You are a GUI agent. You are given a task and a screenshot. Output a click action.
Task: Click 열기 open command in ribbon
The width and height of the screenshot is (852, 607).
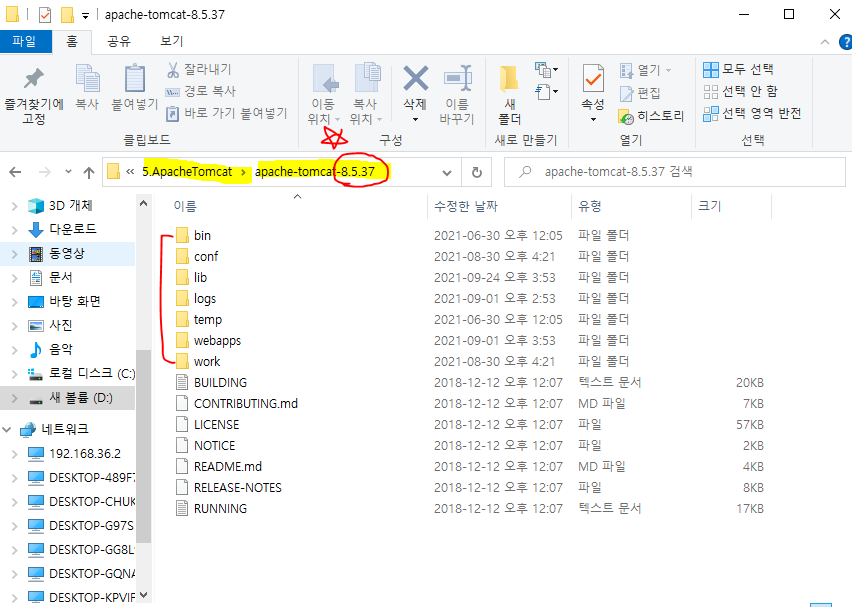[645, 70]
